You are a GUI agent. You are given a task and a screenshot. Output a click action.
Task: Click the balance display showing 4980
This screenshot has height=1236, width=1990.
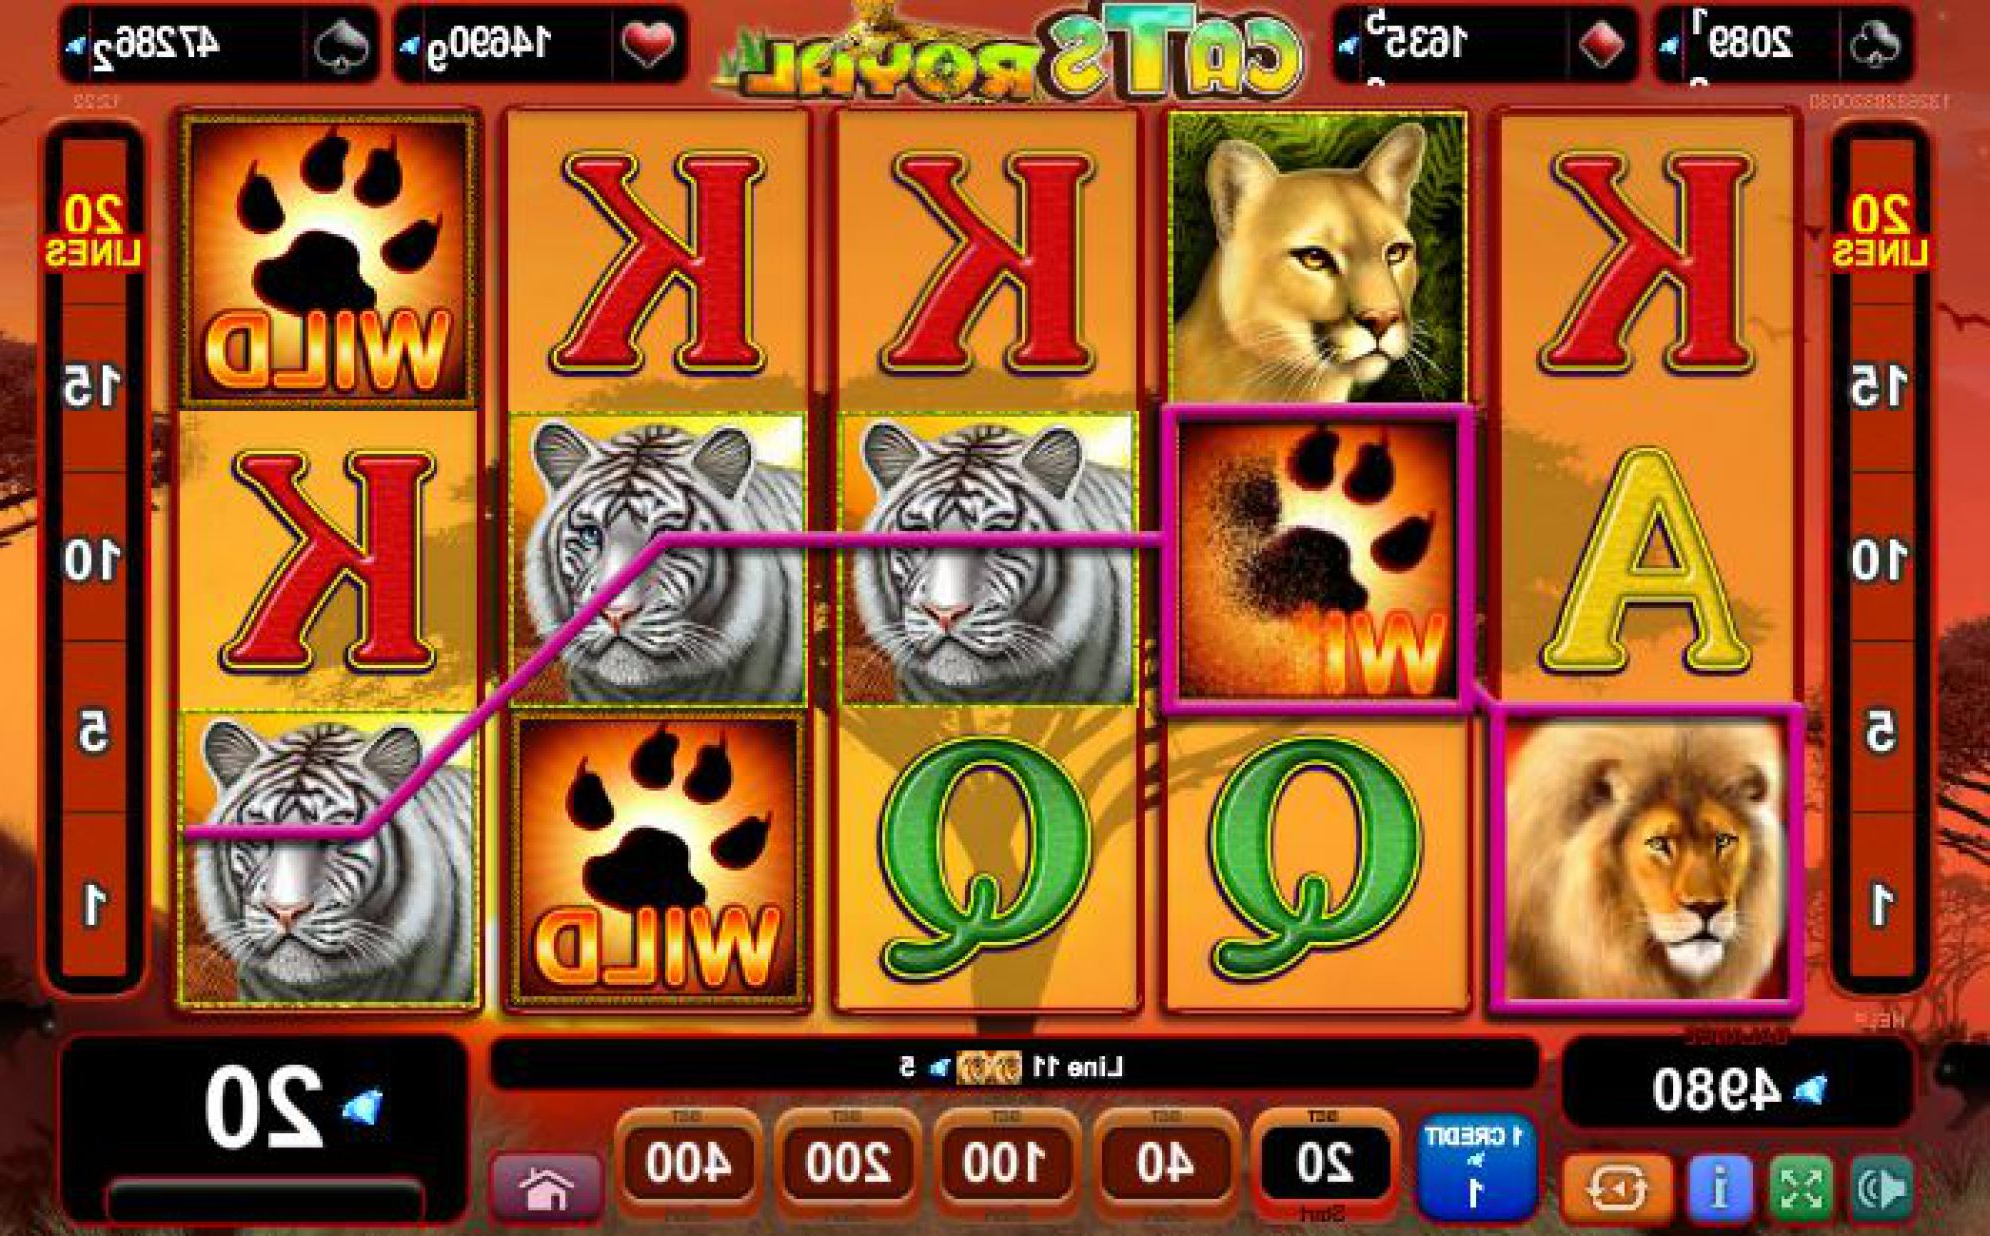pos(1737,1090)
